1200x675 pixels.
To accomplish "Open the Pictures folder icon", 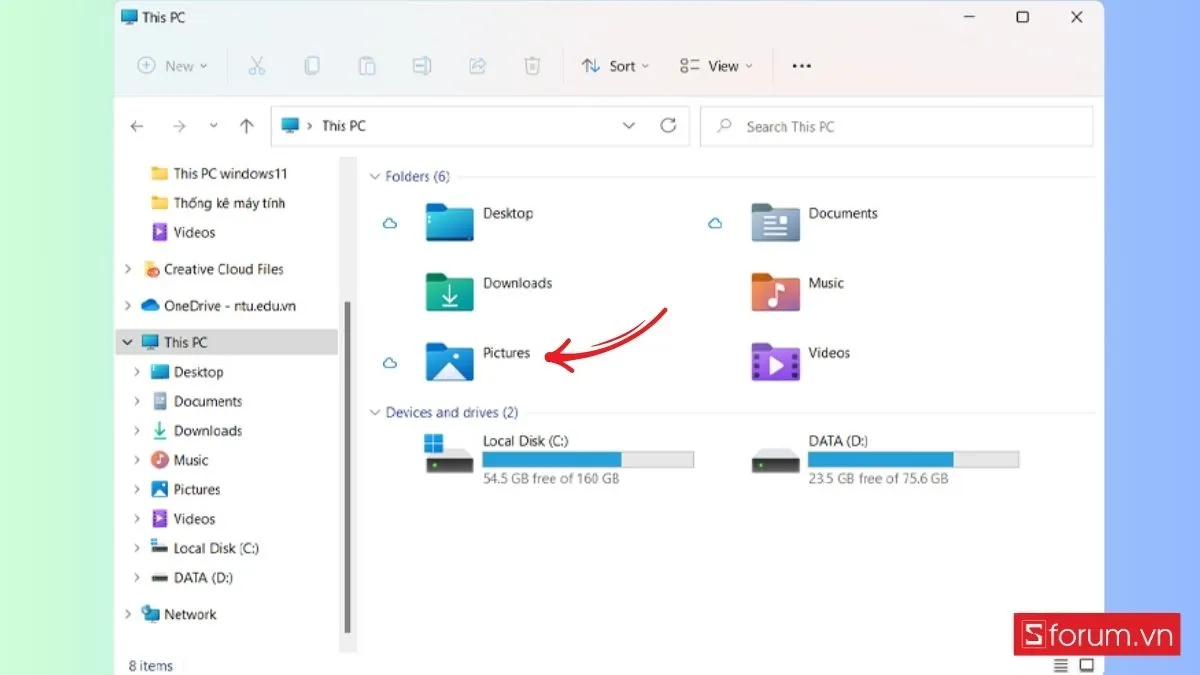I will click(x=450, y=361).
